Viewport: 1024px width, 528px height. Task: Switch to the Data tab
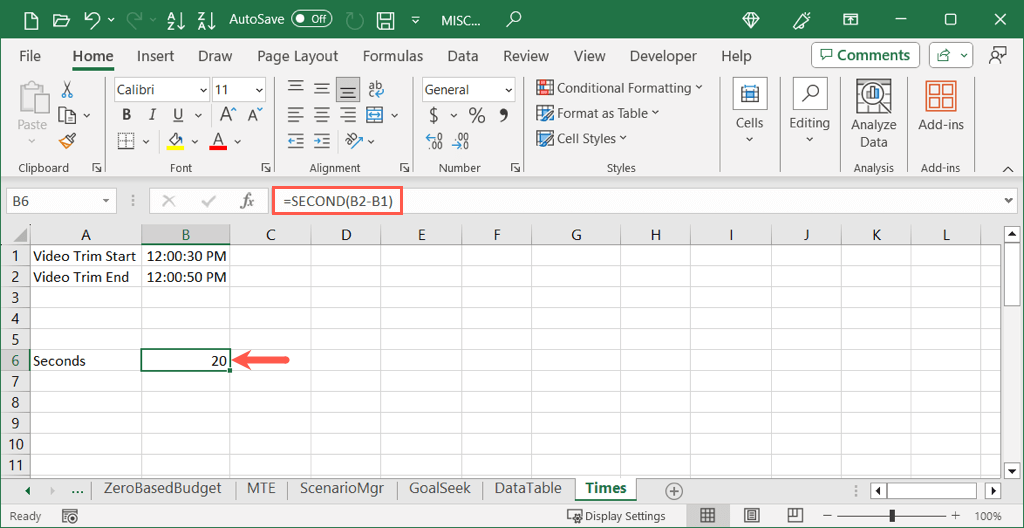click(x=463, y=56)
